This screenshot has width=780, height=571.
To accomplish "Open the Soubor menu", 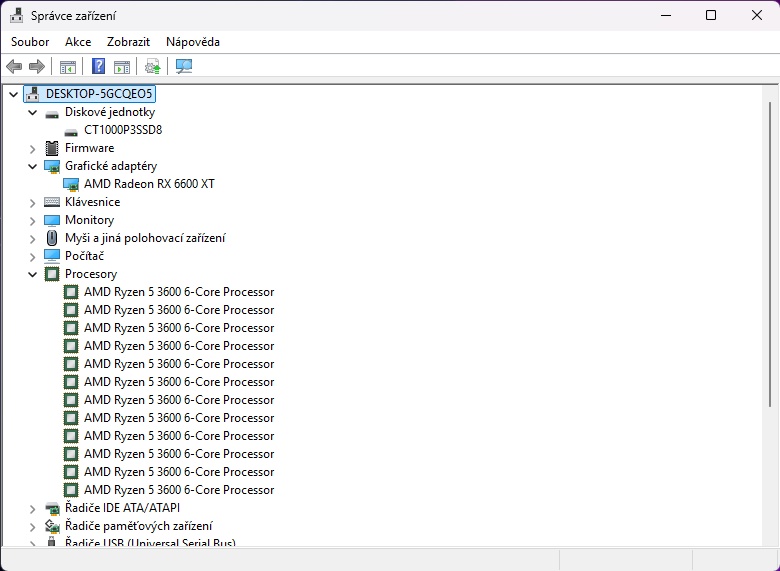I will coord(30,42).
